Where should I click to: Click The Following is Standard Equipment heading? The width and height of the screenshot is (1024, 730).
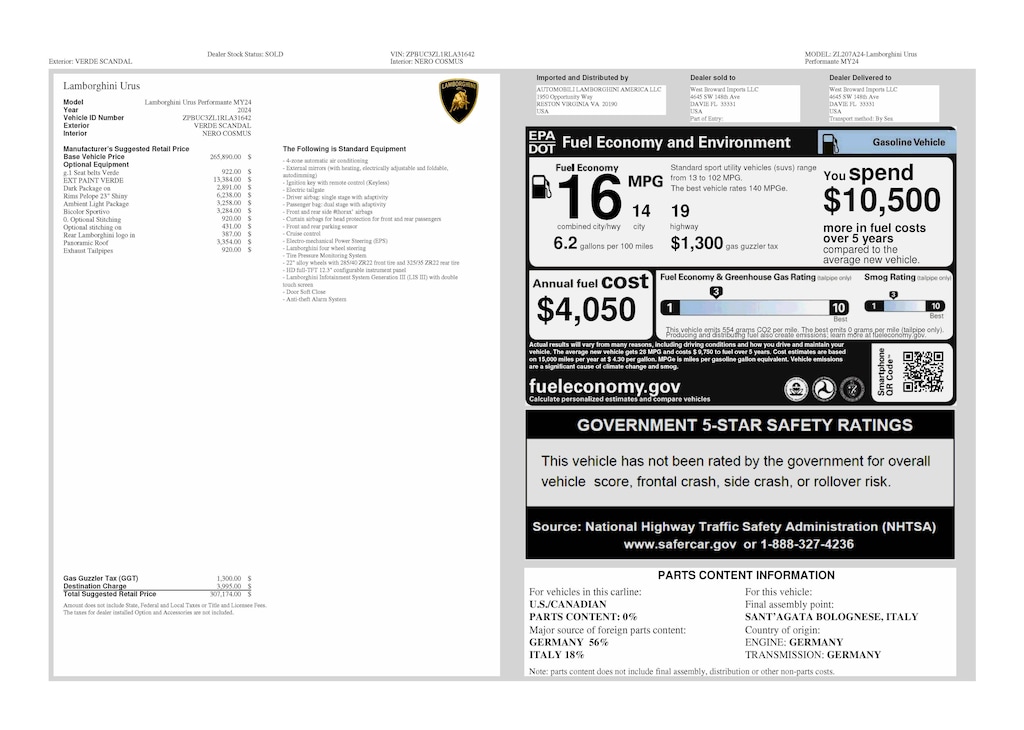344,149
